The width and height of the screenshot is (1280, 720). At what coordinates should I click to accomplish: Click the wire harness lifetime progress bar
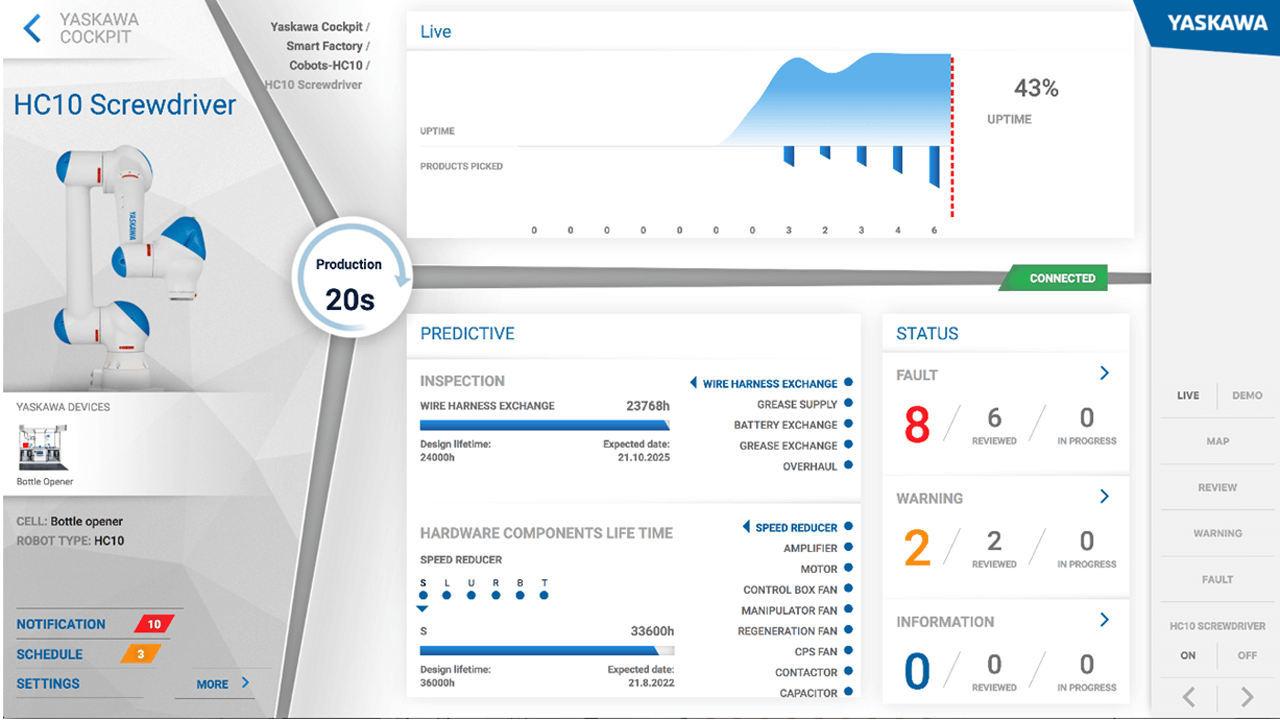[x=545, y=425]
